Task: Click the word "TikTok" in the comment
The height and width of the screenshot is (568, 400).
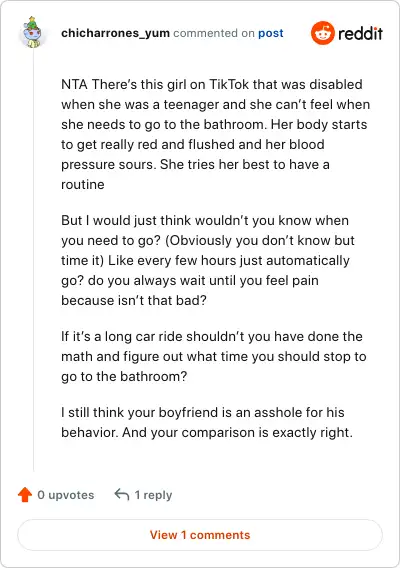Action: pyautogui.click(x=229, y=84)
